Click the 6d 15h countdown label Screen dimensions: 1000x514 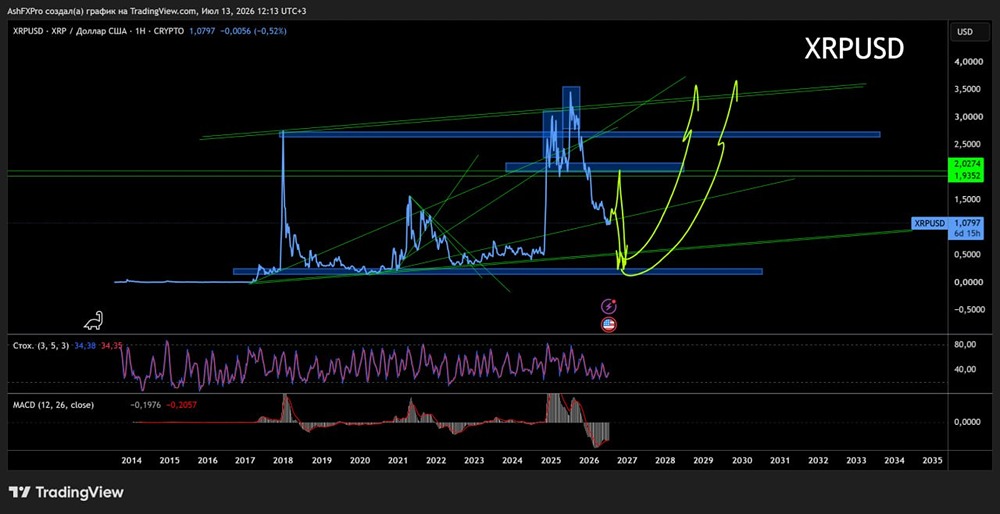967,234
